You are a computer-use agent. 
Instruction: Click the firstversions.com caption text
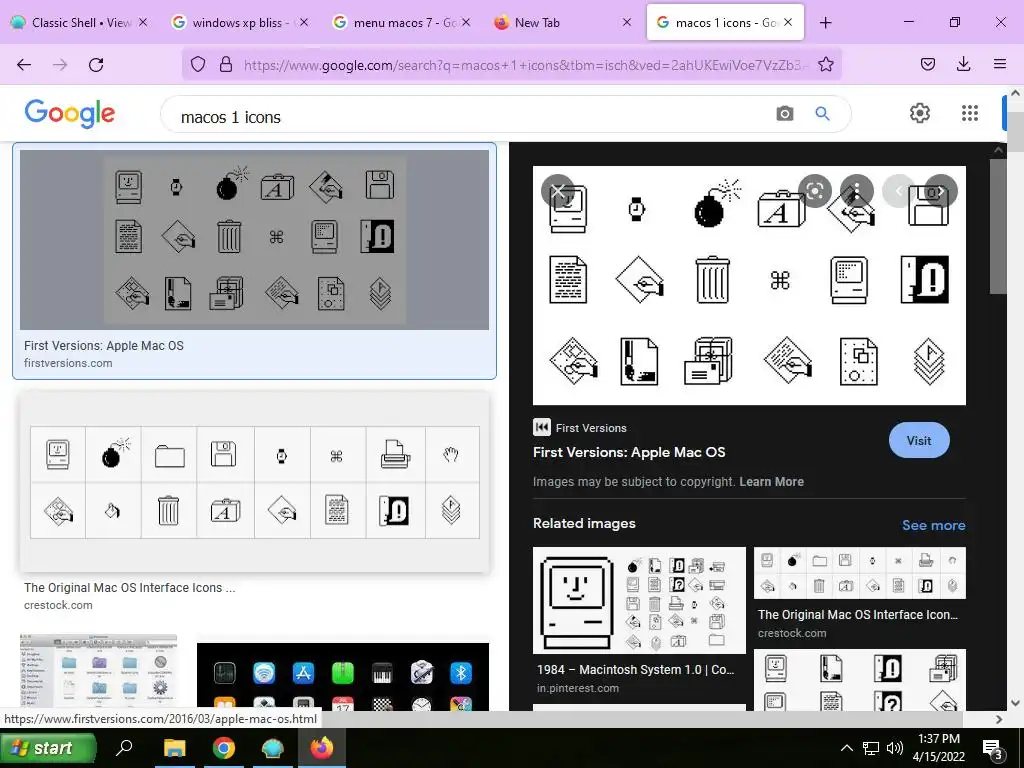tap(68, 363)
